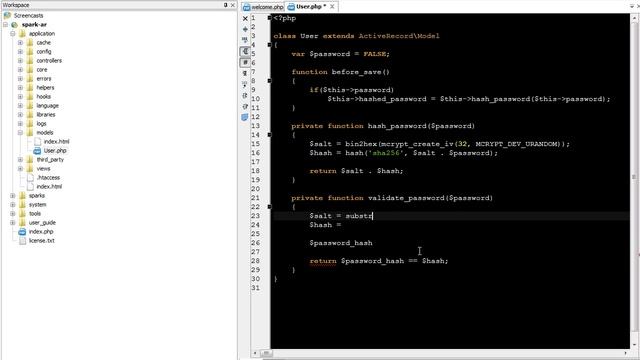Click line number 26 in the gutter

(256, 243)
